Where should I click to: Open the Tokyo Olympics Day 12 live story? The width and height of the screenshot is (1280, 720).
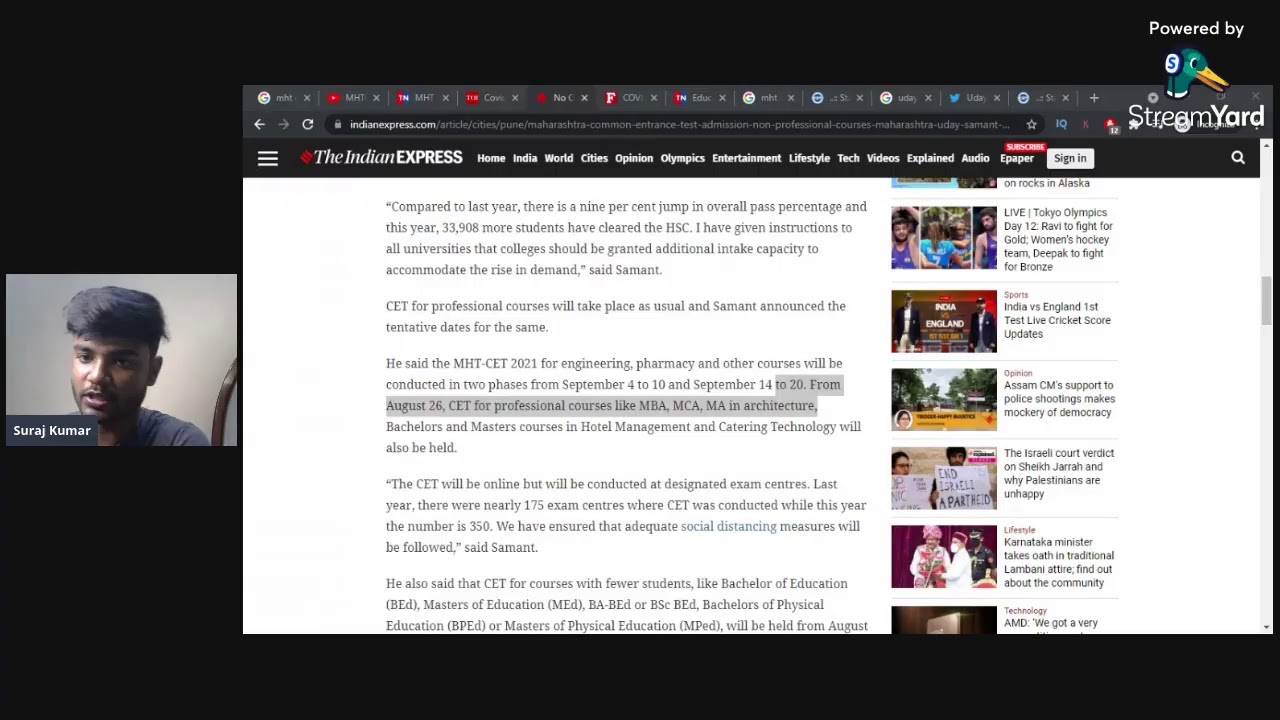click(1058, 240)
